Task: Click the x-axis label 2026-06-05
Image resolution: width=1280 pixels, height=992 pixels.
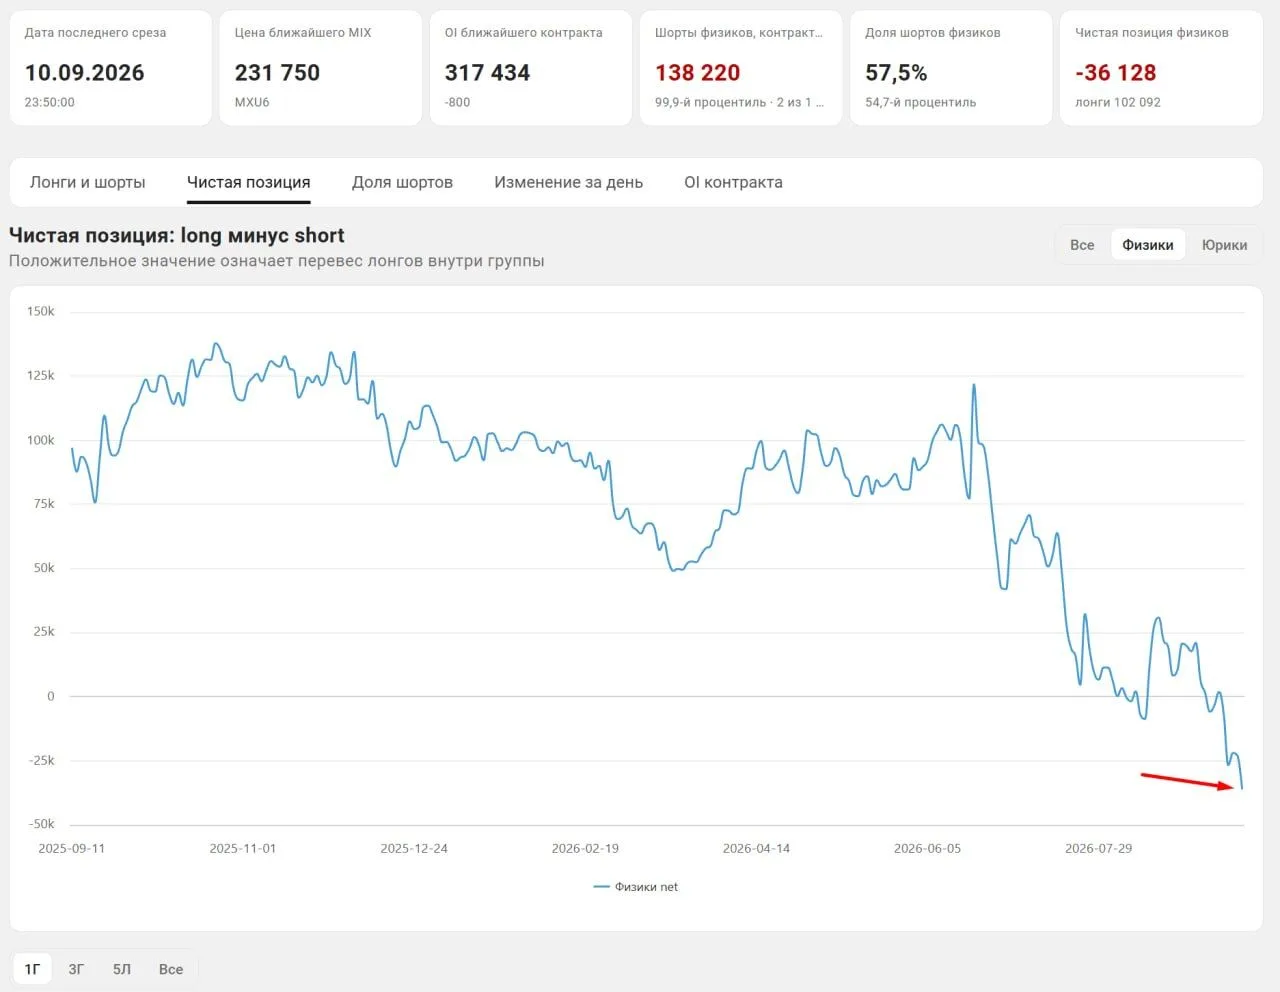Action: click(x=927, y=848)
